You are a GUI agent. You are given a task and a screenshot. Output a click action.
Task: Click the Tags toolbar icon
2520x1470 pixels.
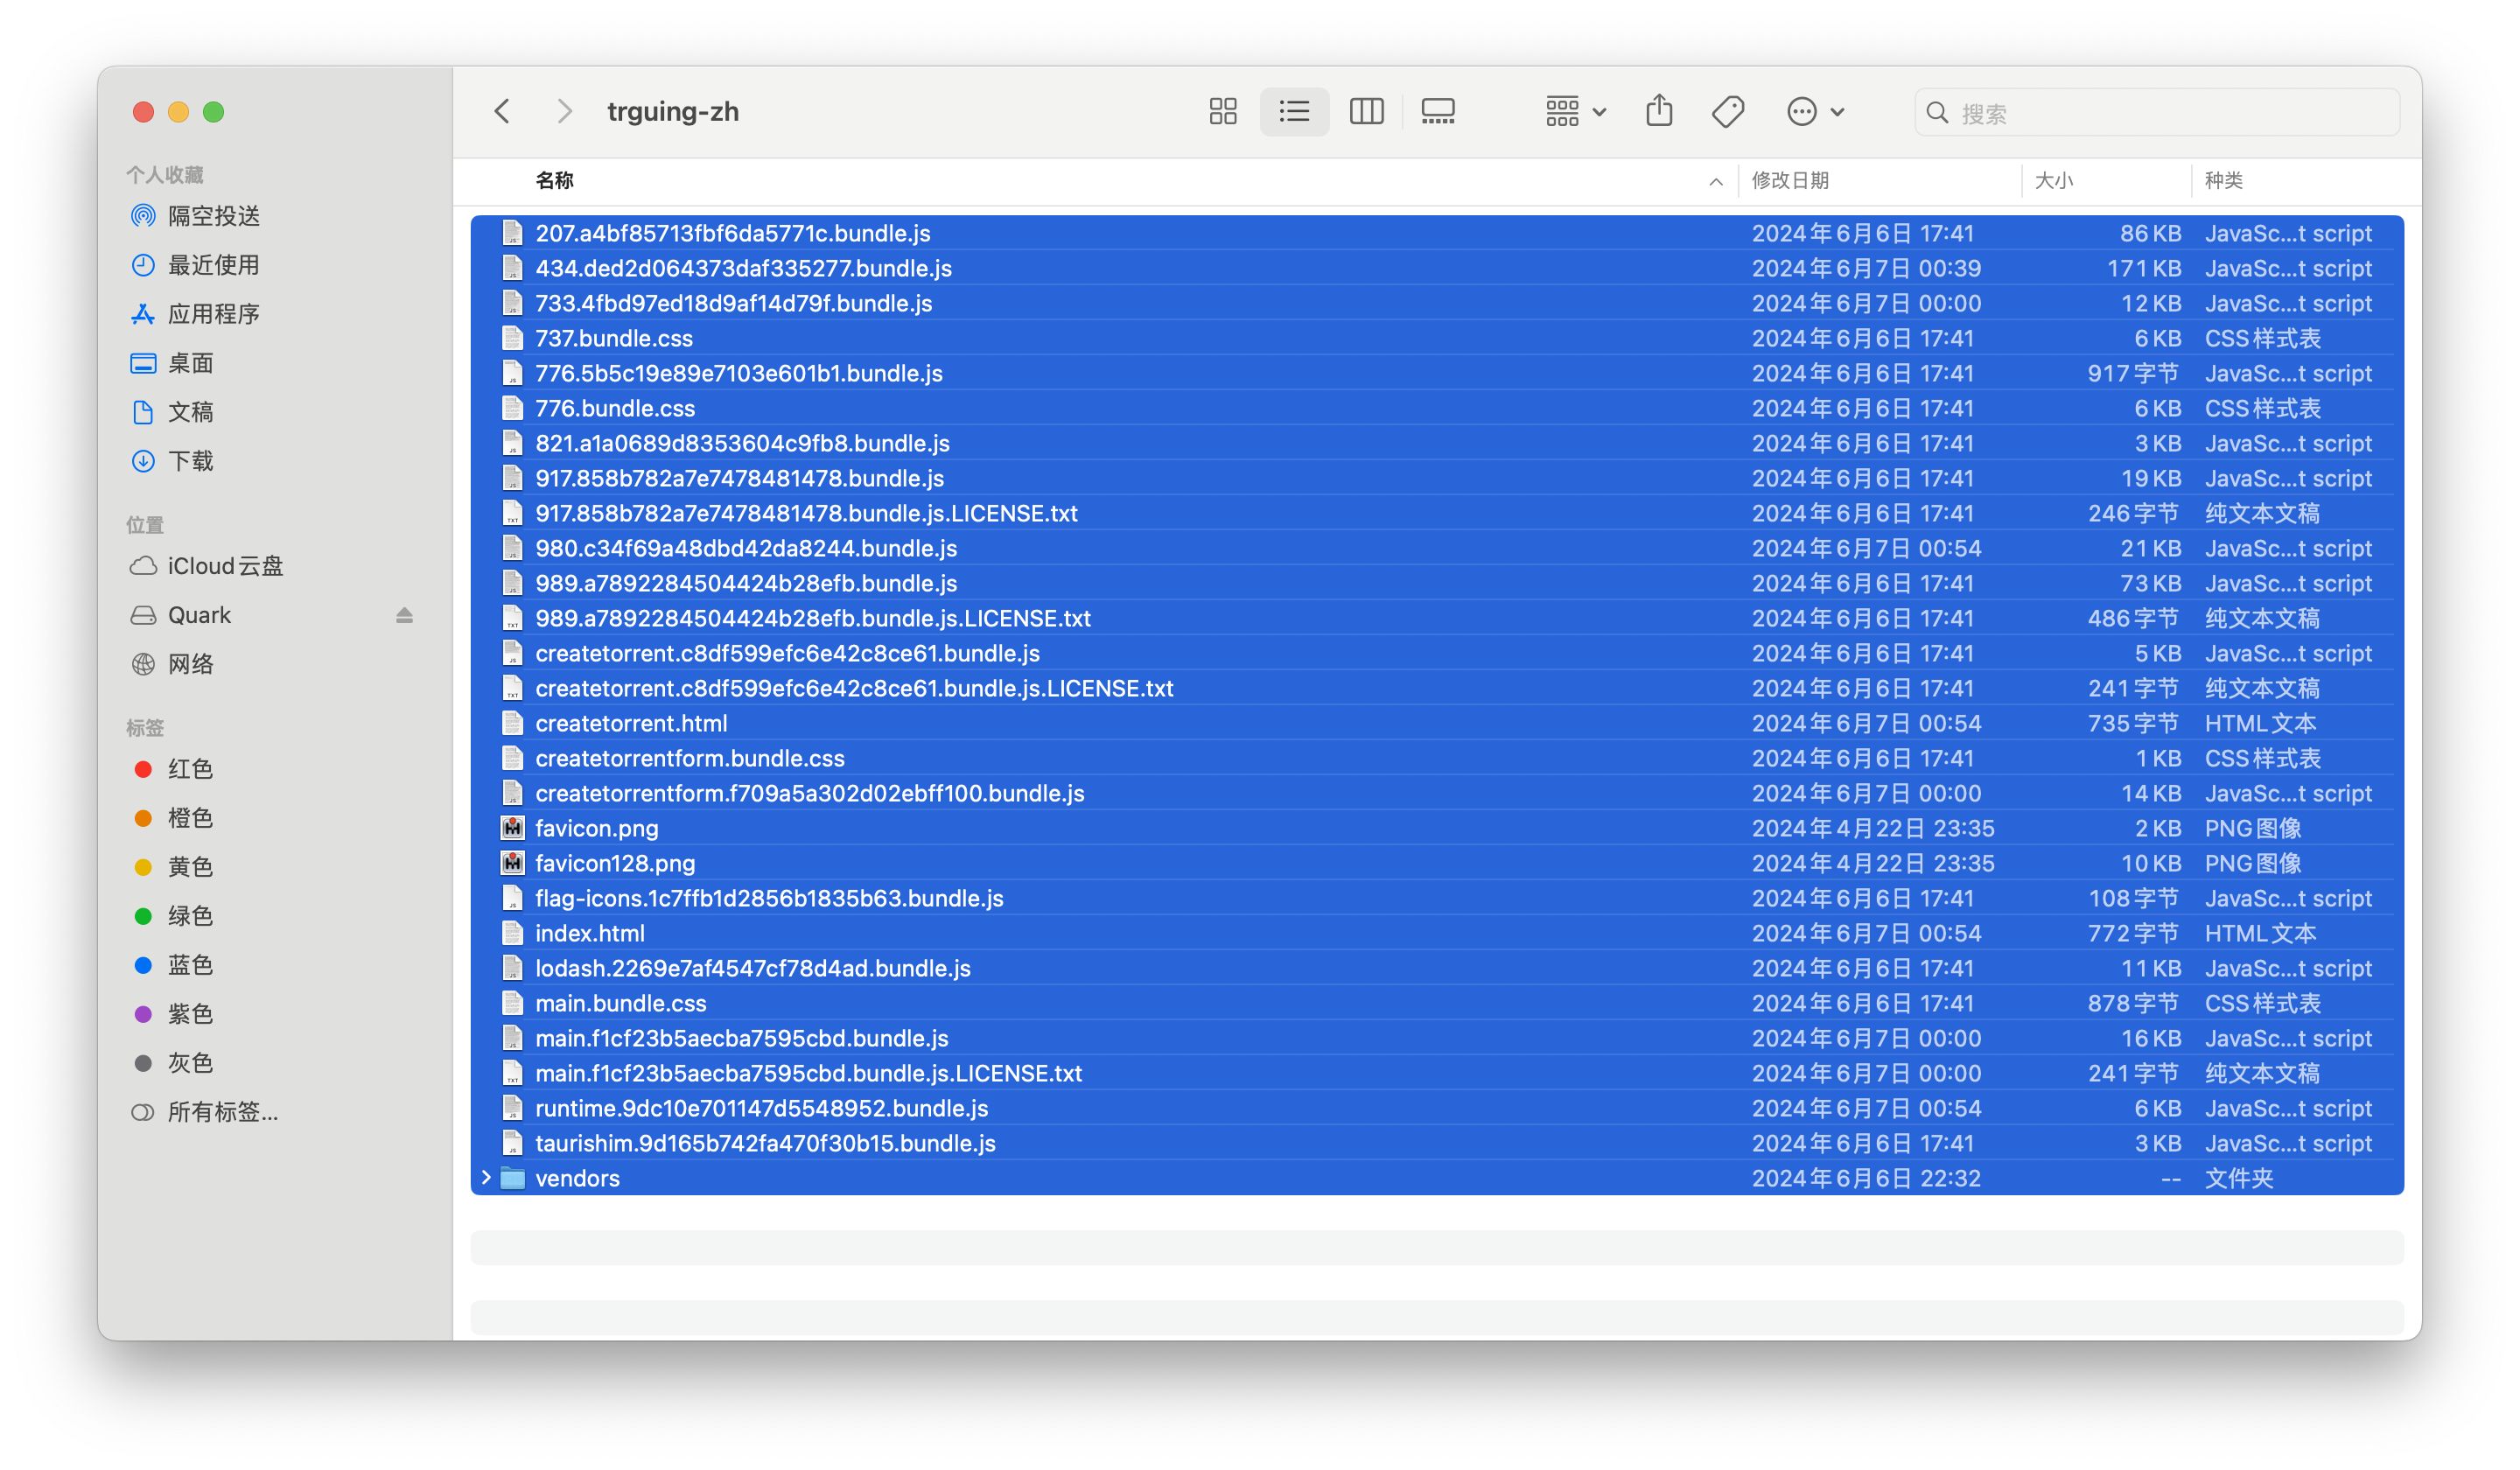[1728, 111]
